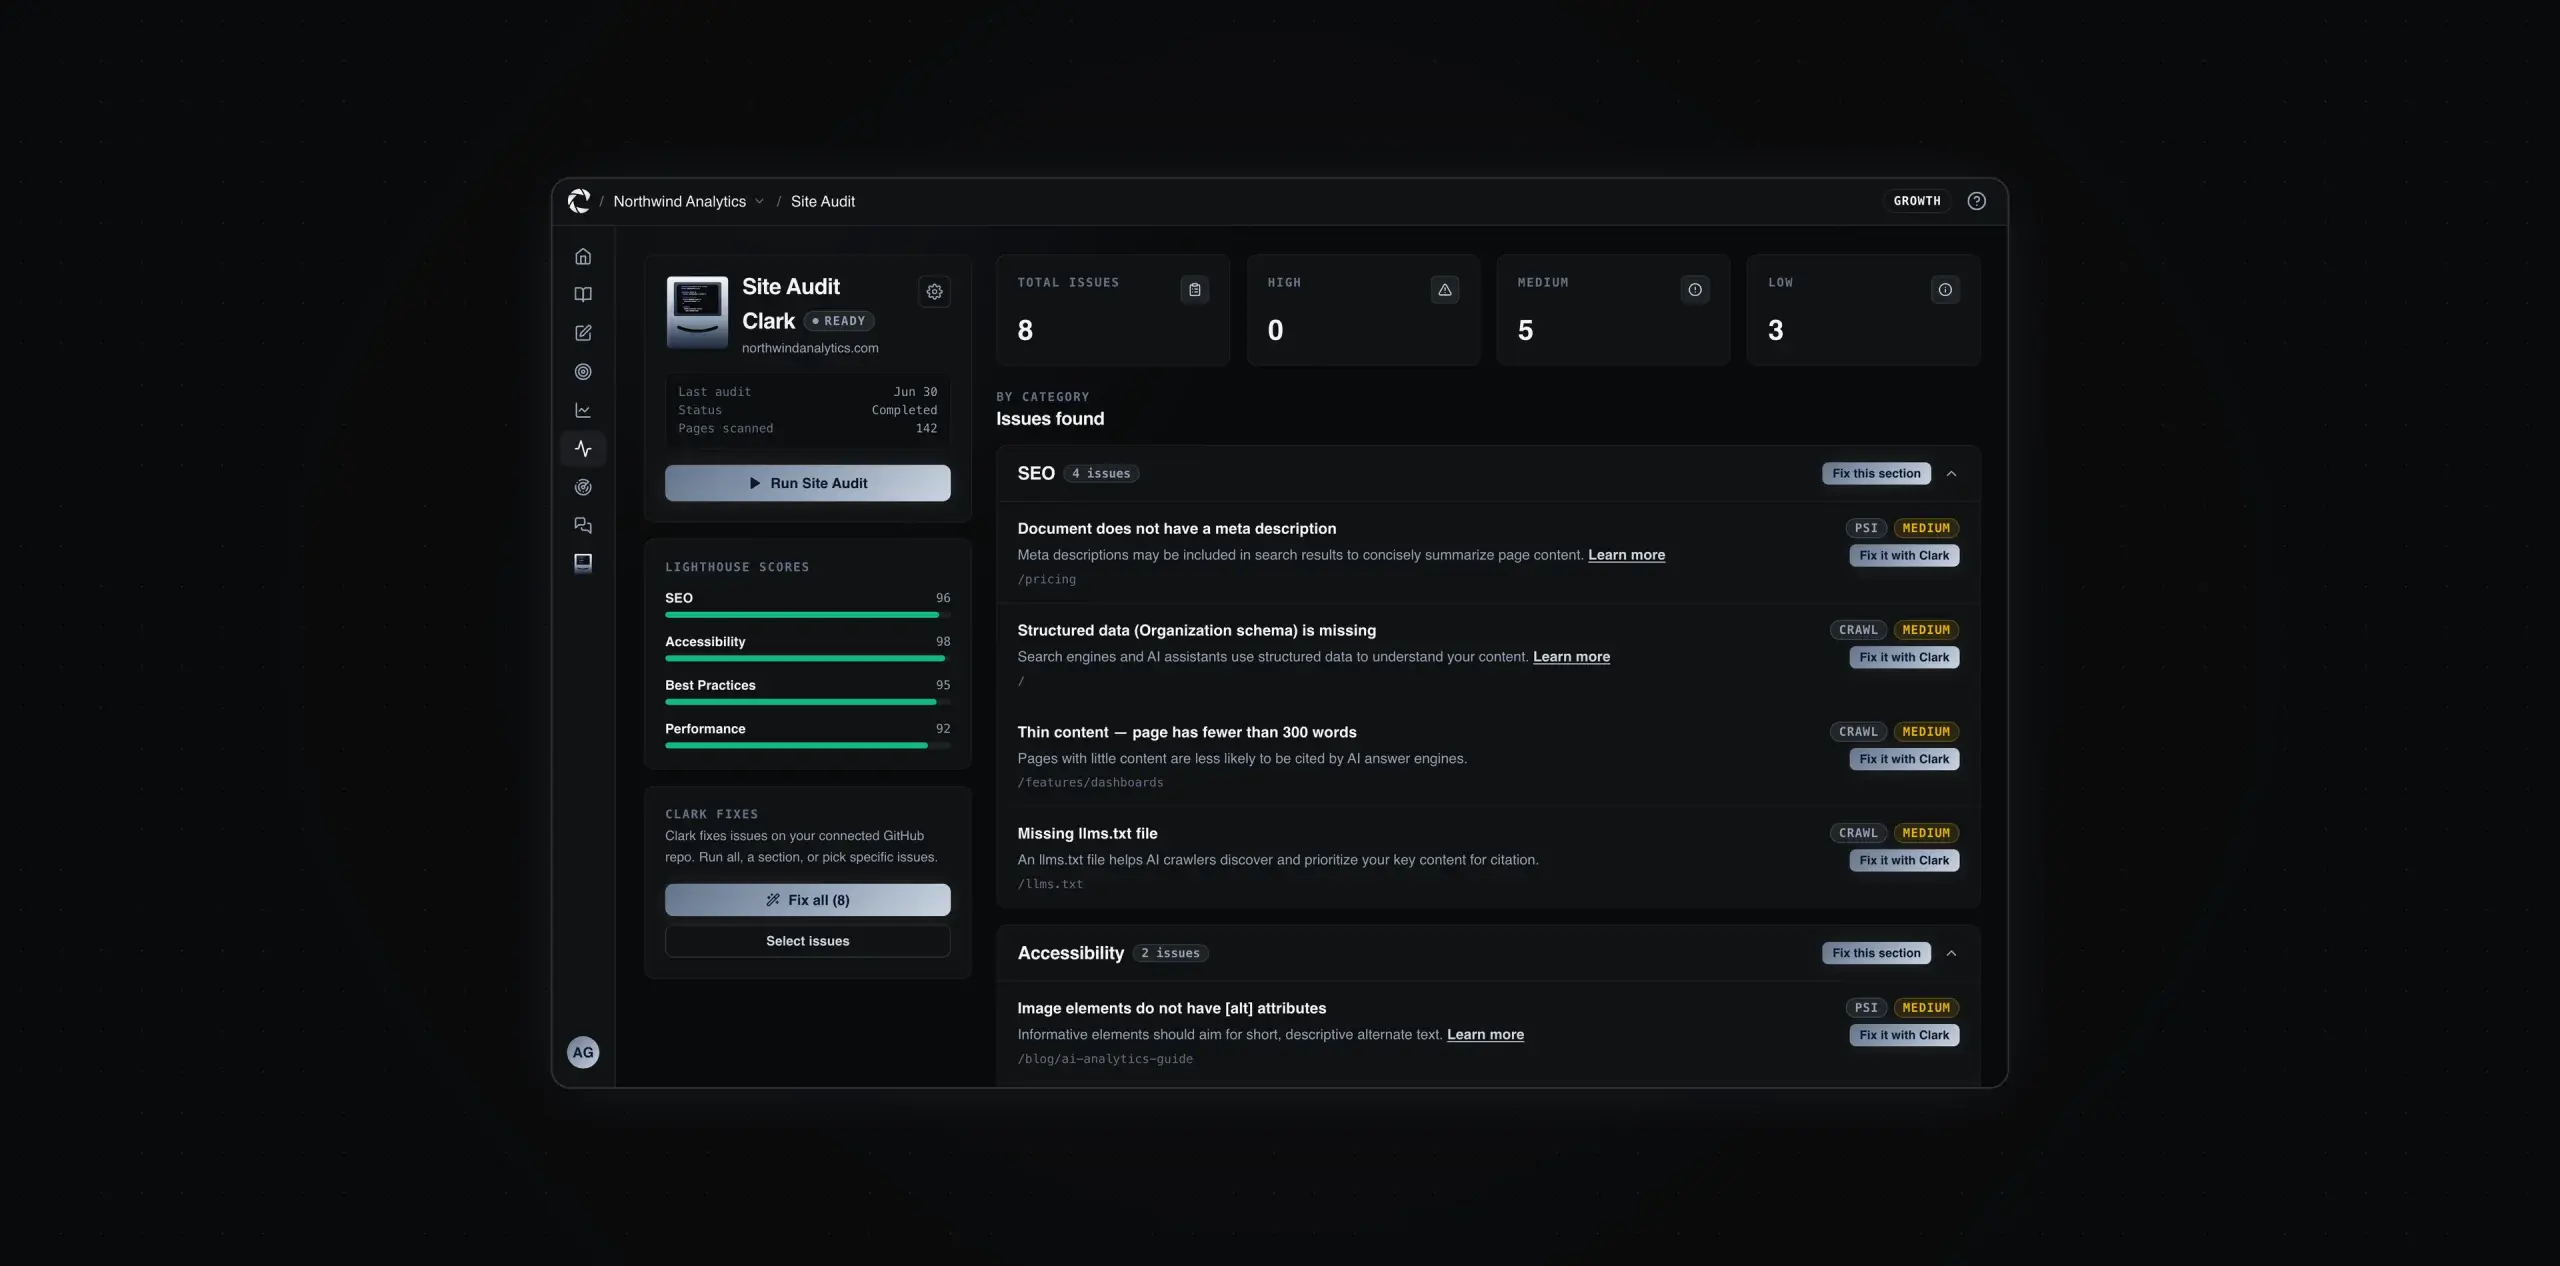Click the MEDIUM tag on alt attributes issue
The height and width of the screenshot is (1266, 2560).
pyautogui.click(x=1926, y=1008)
